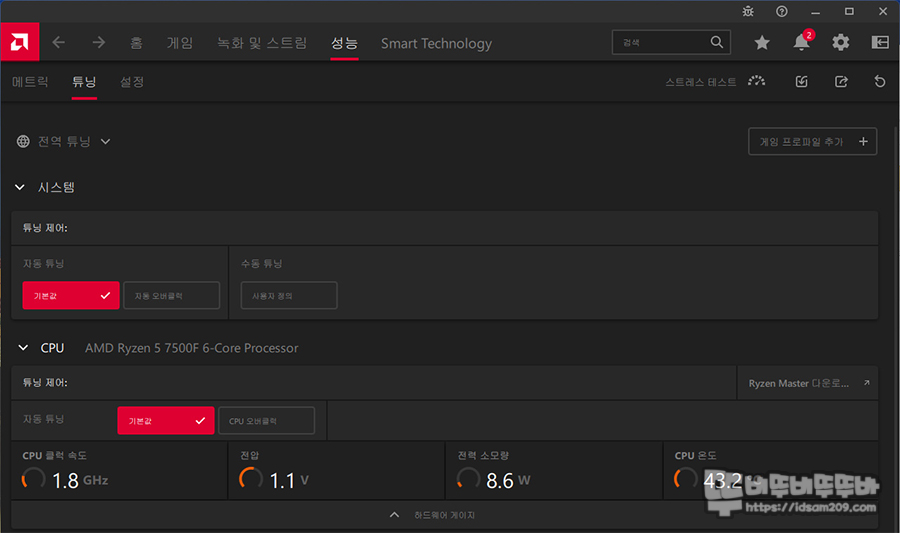
Task: Open the bug report icon
Action: (x=748, y=11)
